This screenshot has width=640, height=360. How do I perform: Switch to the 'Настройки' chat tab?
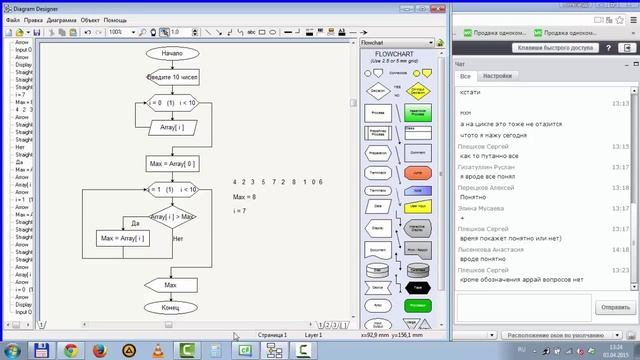click(497, 76)
